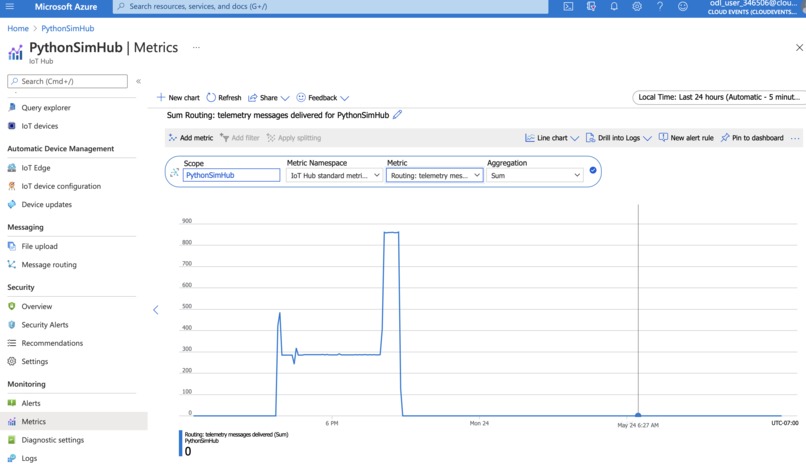Screen dimensions: 806x464
Task: Click Pin to dashboard
Action: 752,138
